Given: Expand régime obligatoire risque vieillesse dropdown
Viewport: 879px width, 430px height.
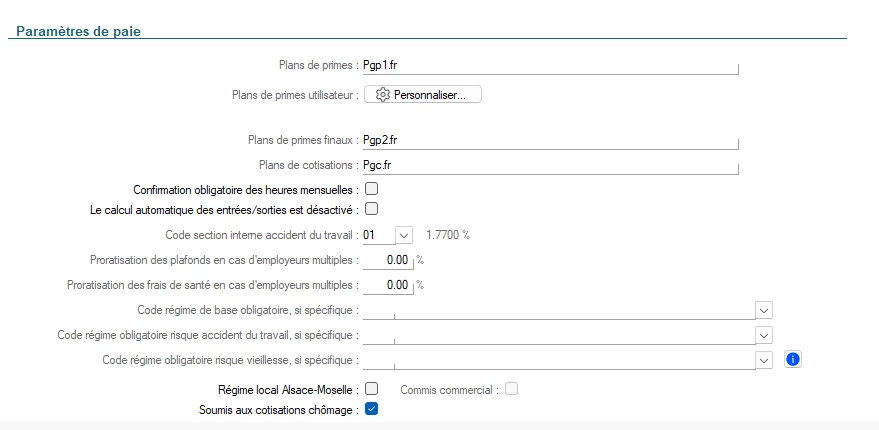Looking at the screenshot, I should [x=764, y=360].
